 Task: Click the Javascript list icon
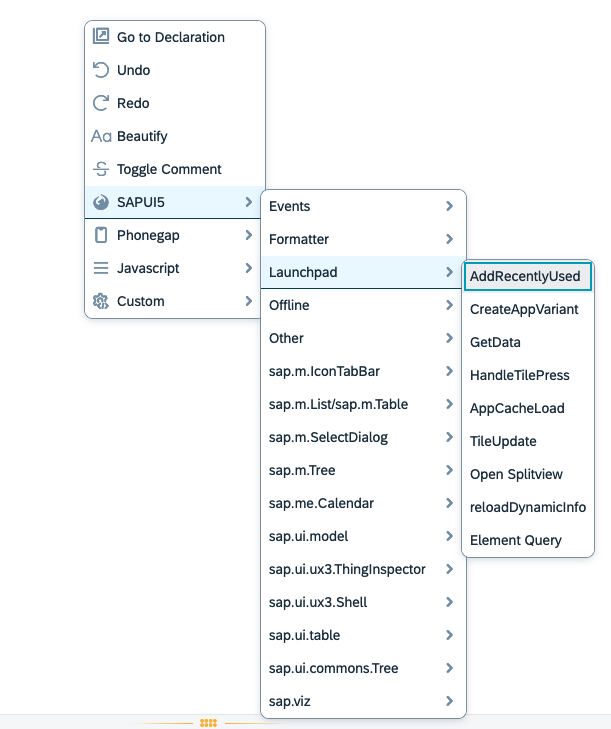point(101,268)
